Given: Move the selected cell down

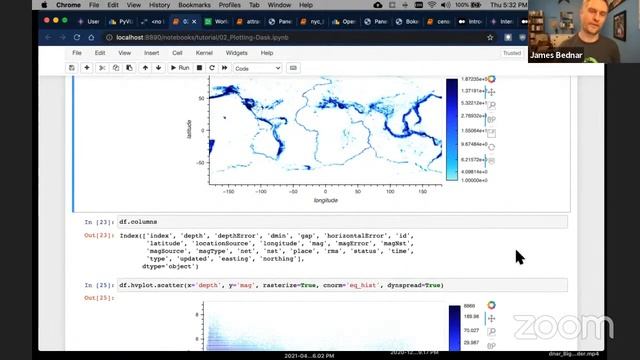Looking at the screenshot, I should [158, 68].
